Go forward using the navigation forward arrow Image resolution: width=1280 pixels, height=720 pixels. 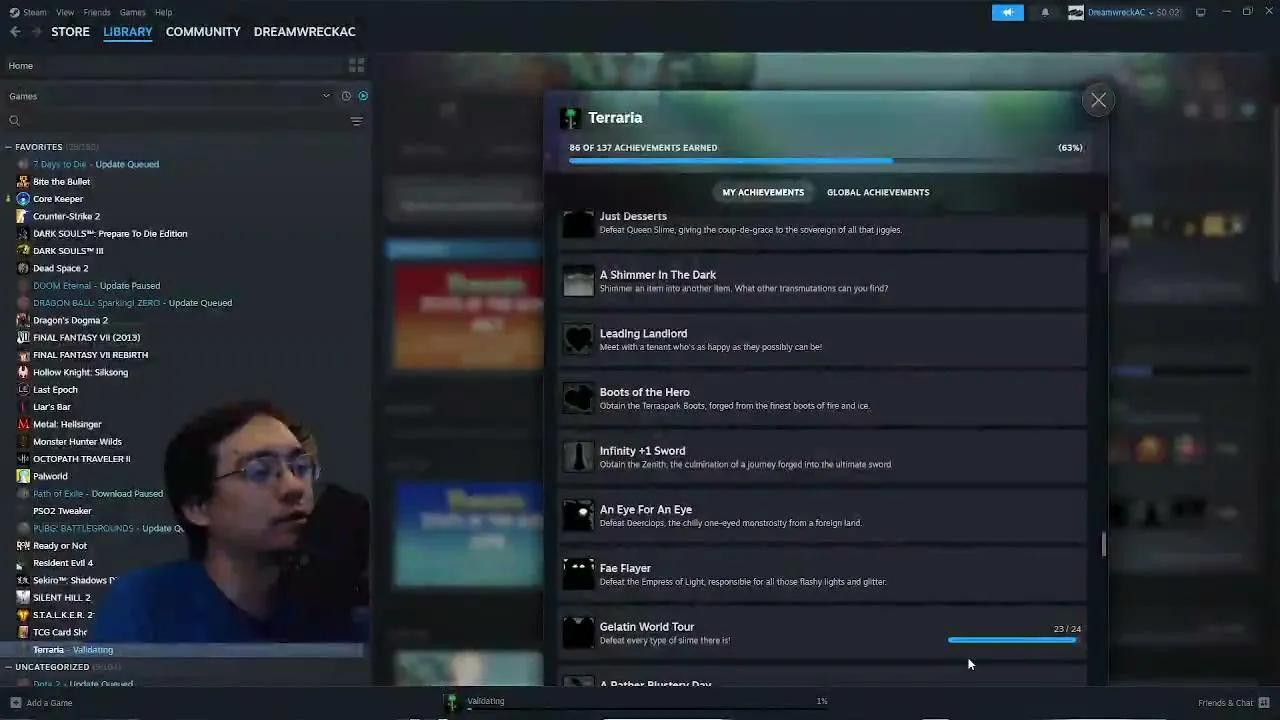tap(36, 32)
